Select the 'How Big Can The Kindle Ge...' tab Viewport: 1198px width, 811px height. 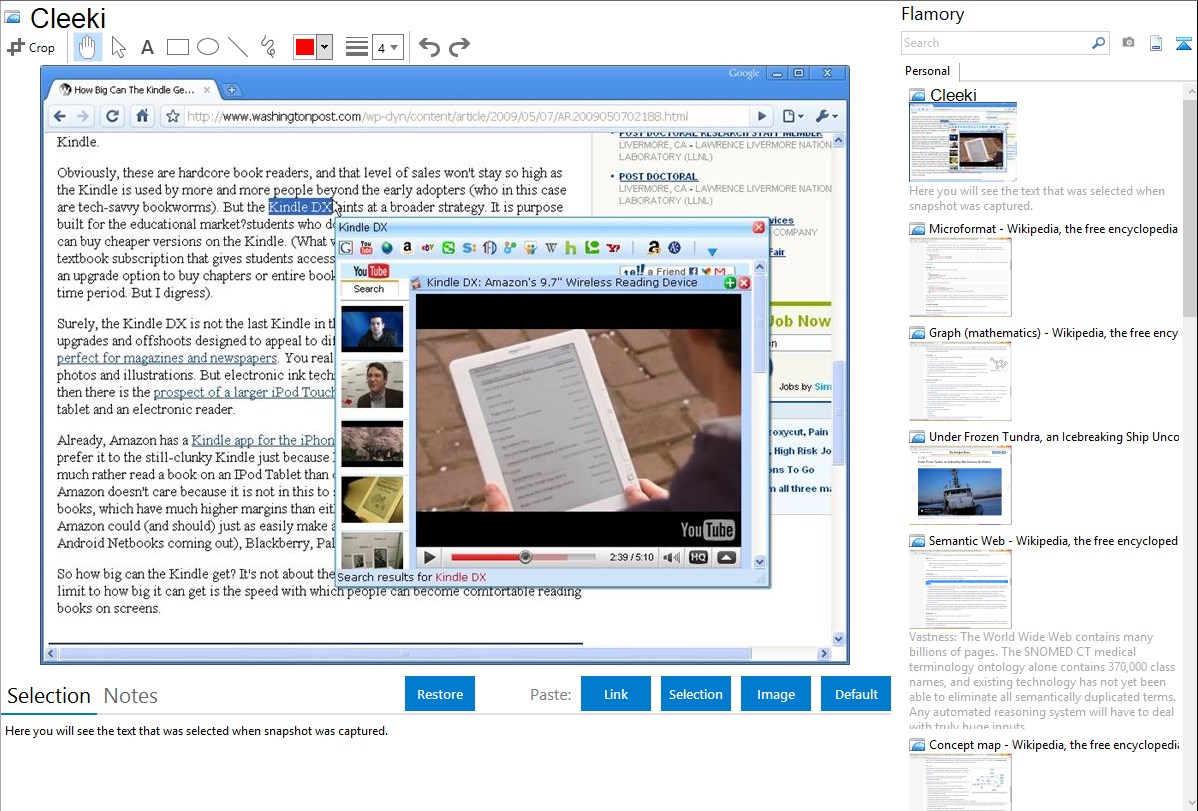[134, 89]
